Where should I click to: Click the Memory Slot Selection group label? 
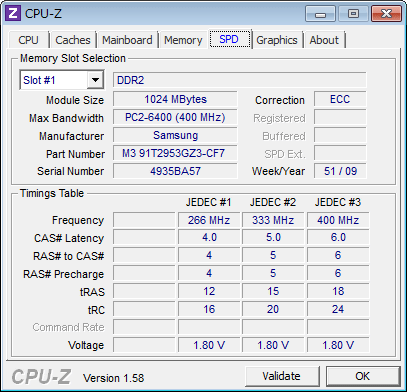tap(73, 58)
